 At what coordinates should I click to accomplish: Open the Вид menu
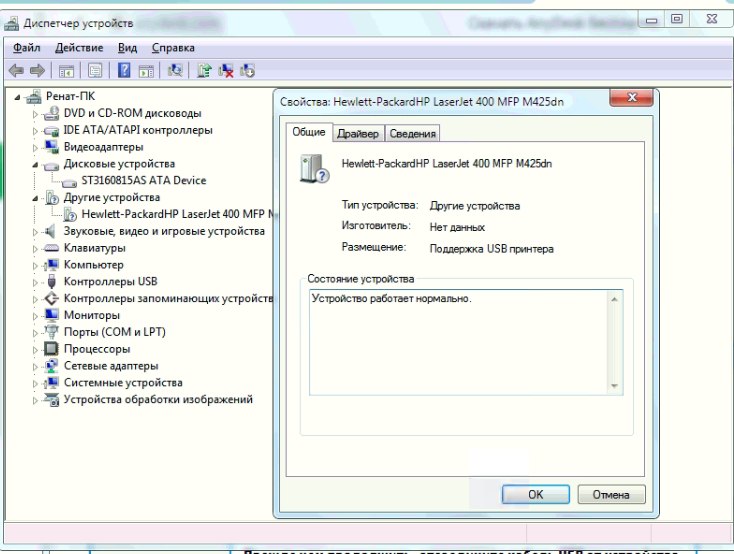click(x=127, y=48)
